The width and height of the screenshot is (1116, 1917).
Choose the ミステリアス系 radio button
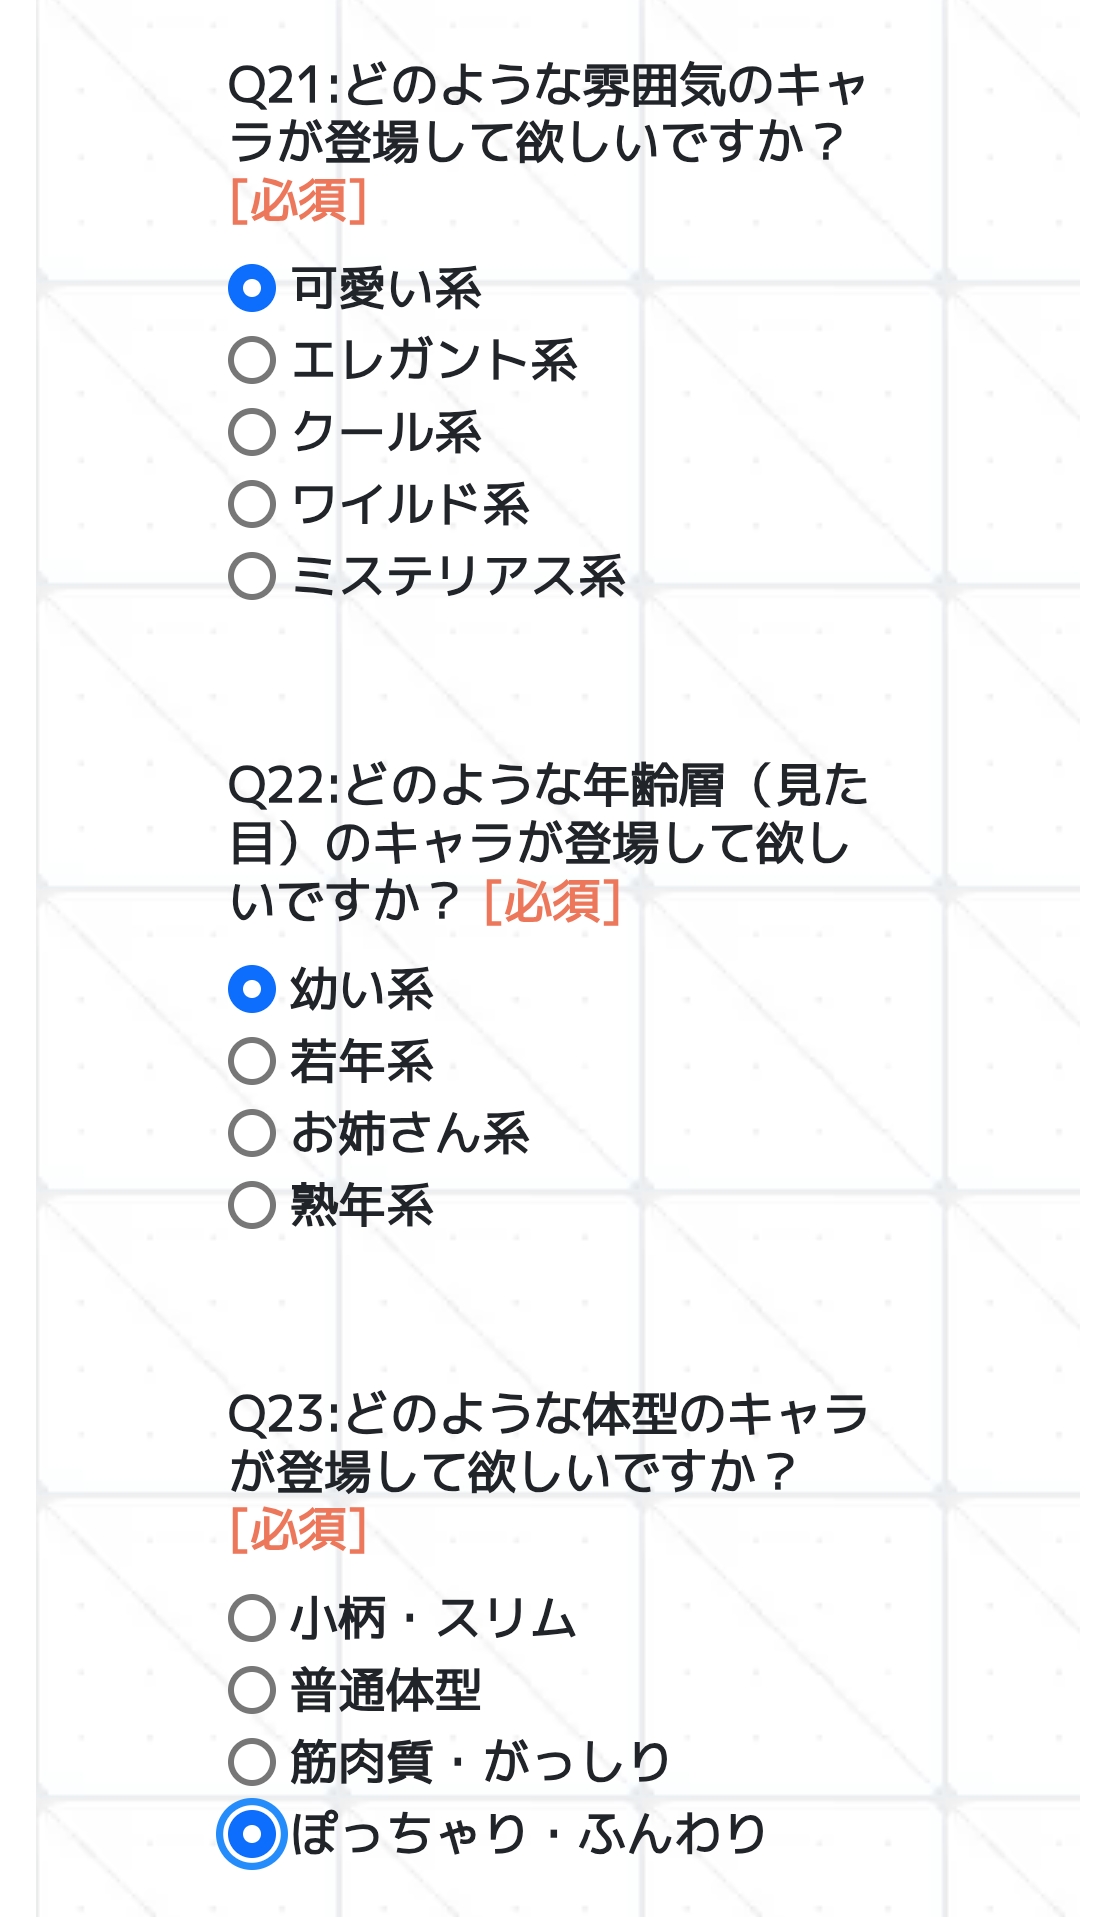(252, 576)
